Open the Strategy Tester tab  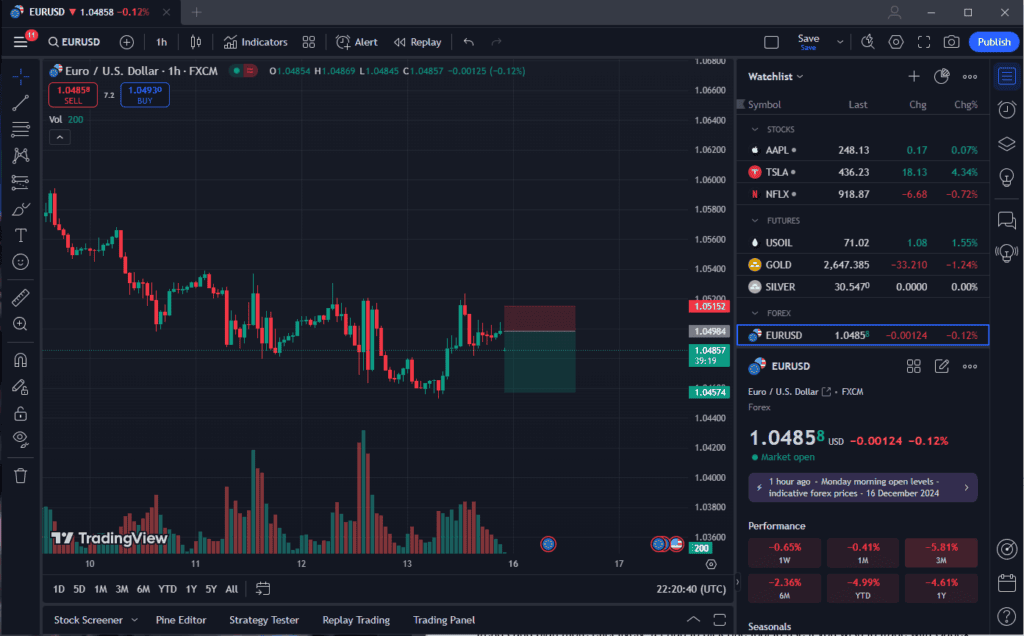pos(264,620)
